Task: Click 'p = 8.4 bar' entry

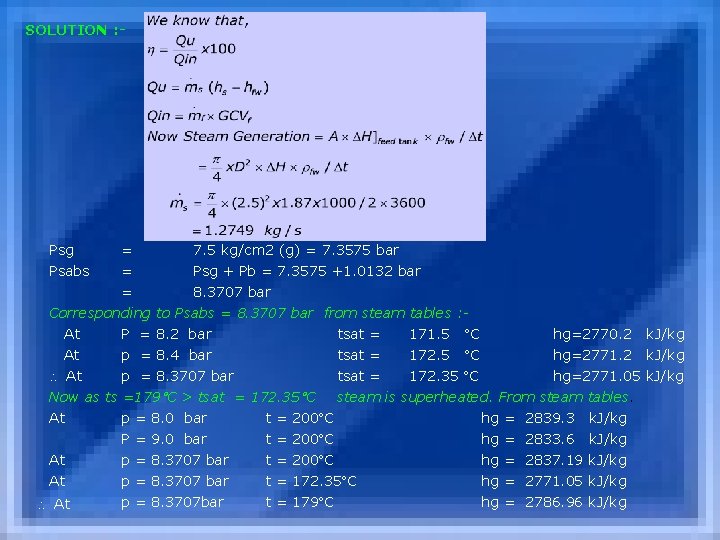Action: [x=166, y=355]
